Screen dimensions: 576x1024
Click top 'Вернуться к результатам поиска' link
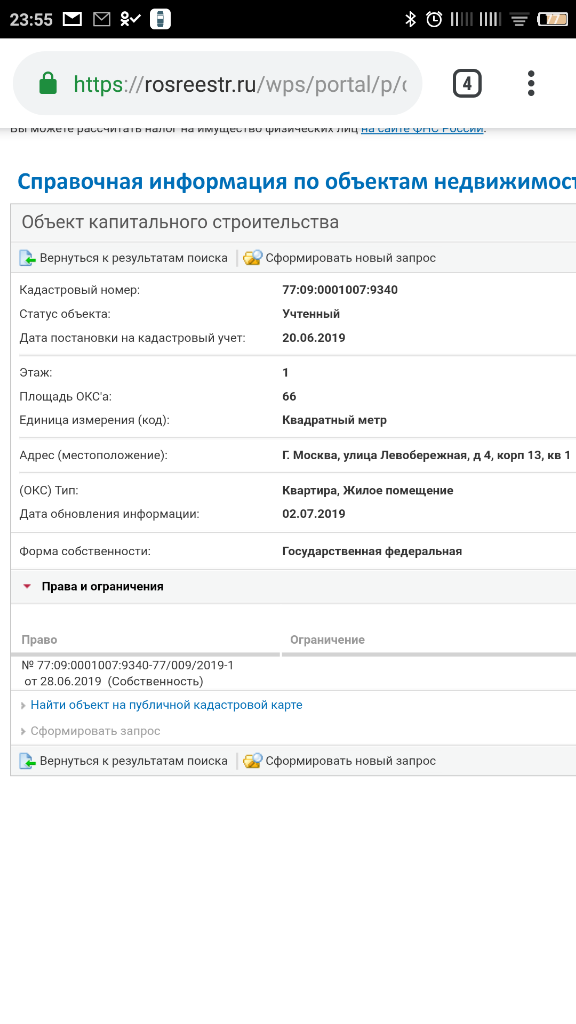[x=133, y=258]
